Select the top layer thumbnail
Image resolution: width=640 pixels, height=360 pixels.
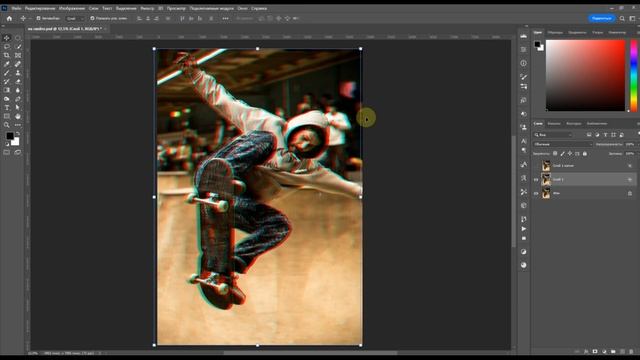tap(546, 166)
